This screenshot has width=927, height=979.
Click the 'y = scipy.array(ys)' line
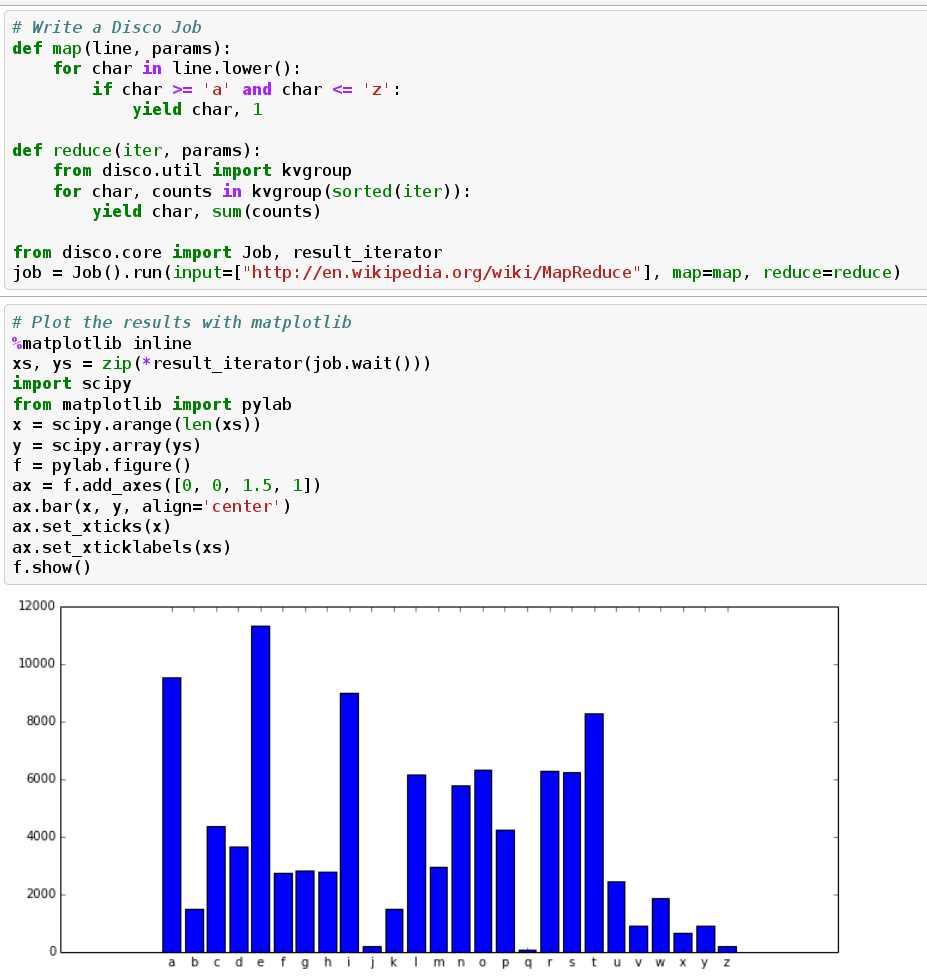[107, 445]
